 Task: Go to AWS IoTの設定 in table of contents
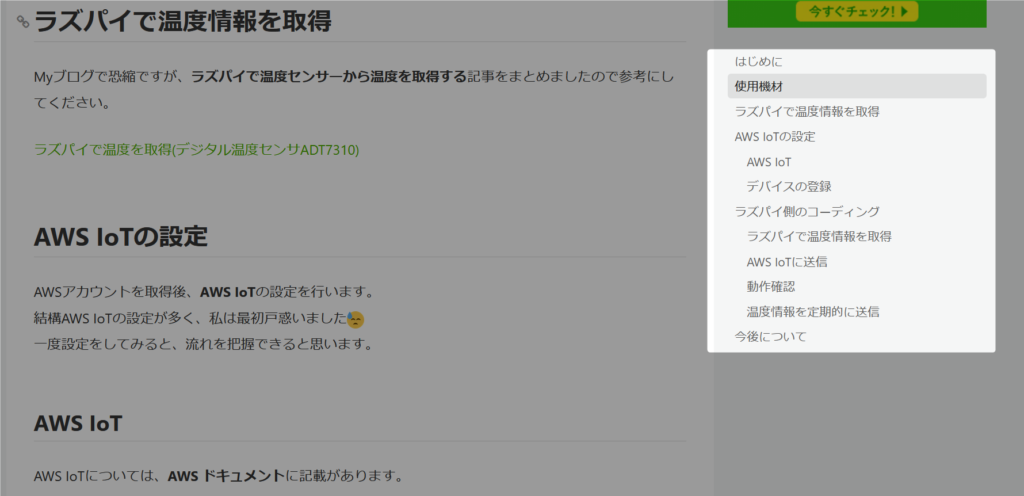click(x=775, y=137)
